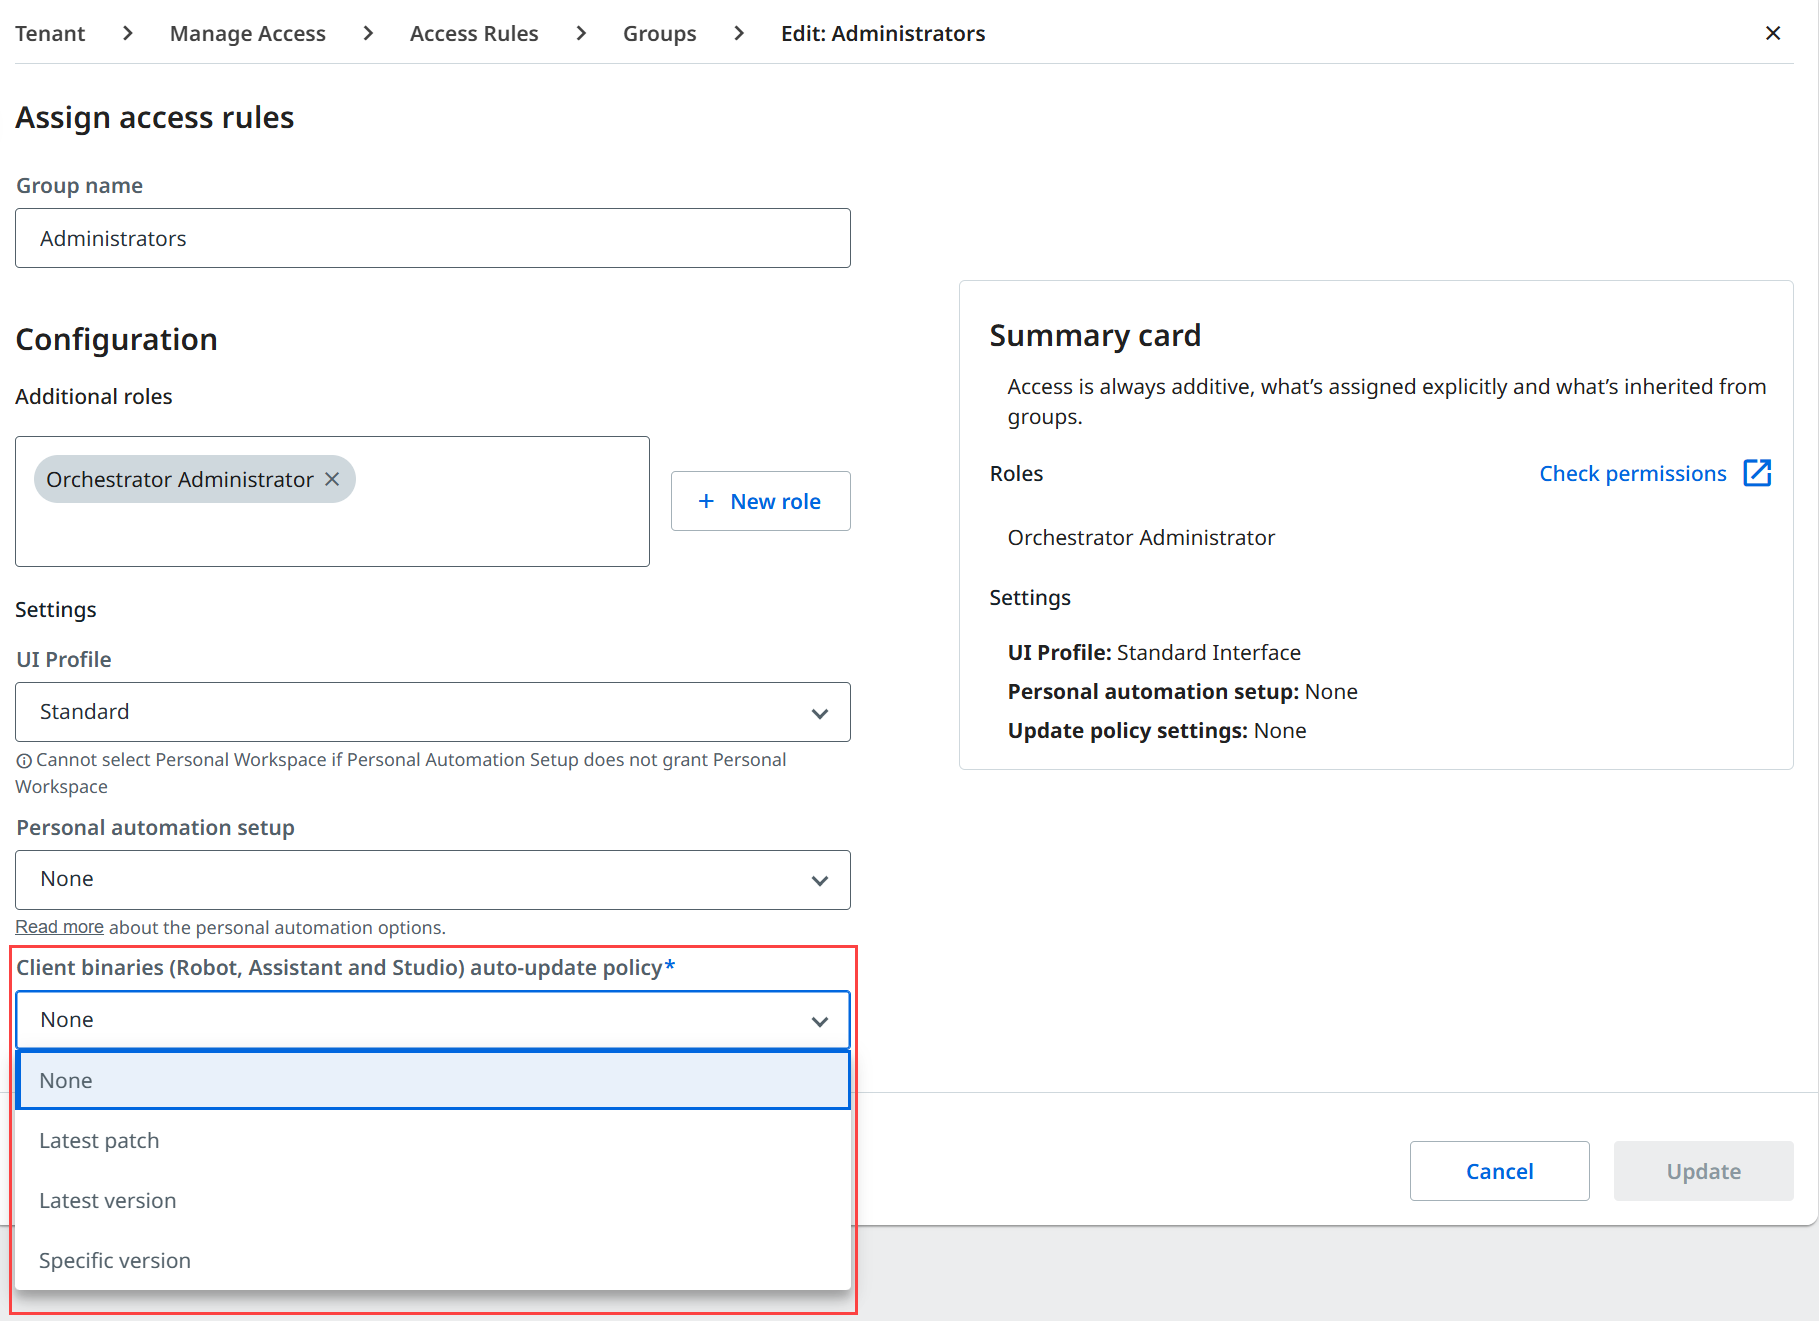Select None in auto-update policy list
The width and height of the screenshot is (1819, 1321).
click(433, 1080)
